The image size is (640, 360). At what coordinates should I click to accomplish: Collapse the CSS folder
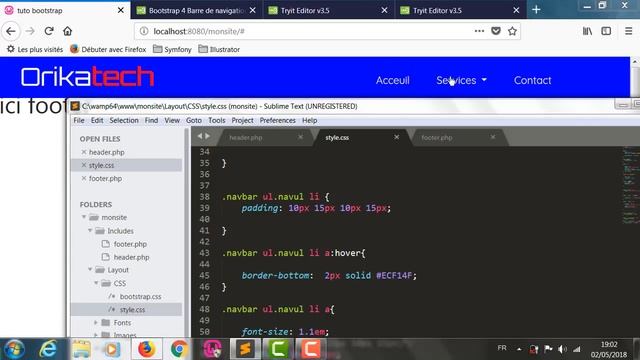pyautogui.click(x=96, y=283)
